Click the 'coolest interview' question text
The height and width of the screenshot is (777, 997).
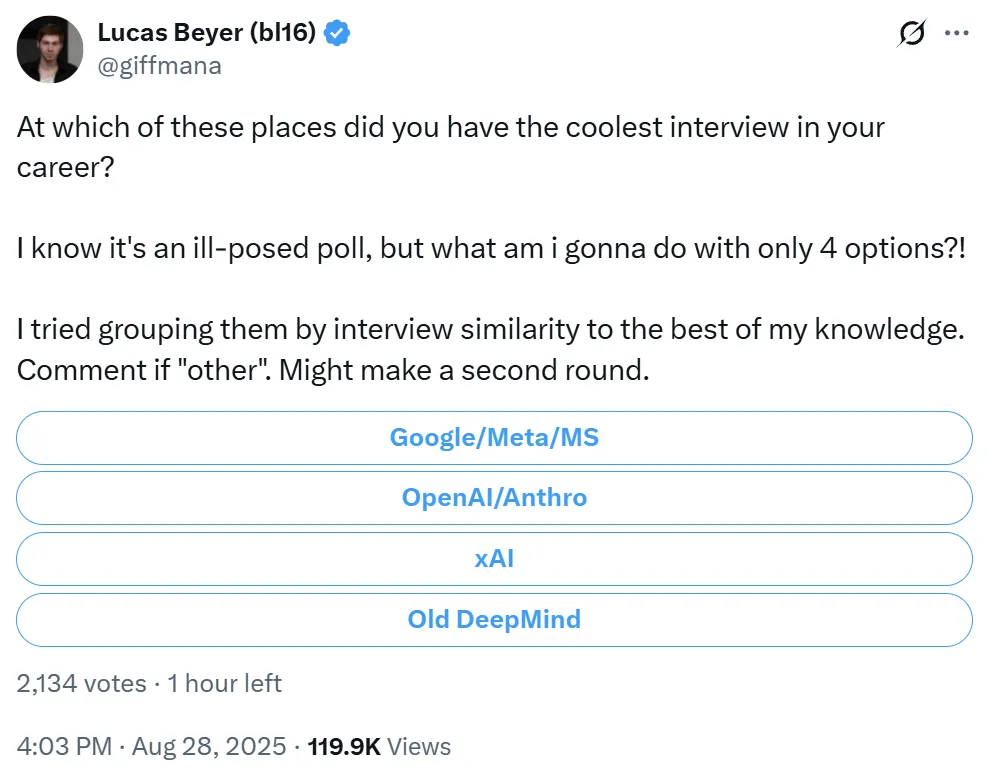pyautogui.click(x=450, y=129)
